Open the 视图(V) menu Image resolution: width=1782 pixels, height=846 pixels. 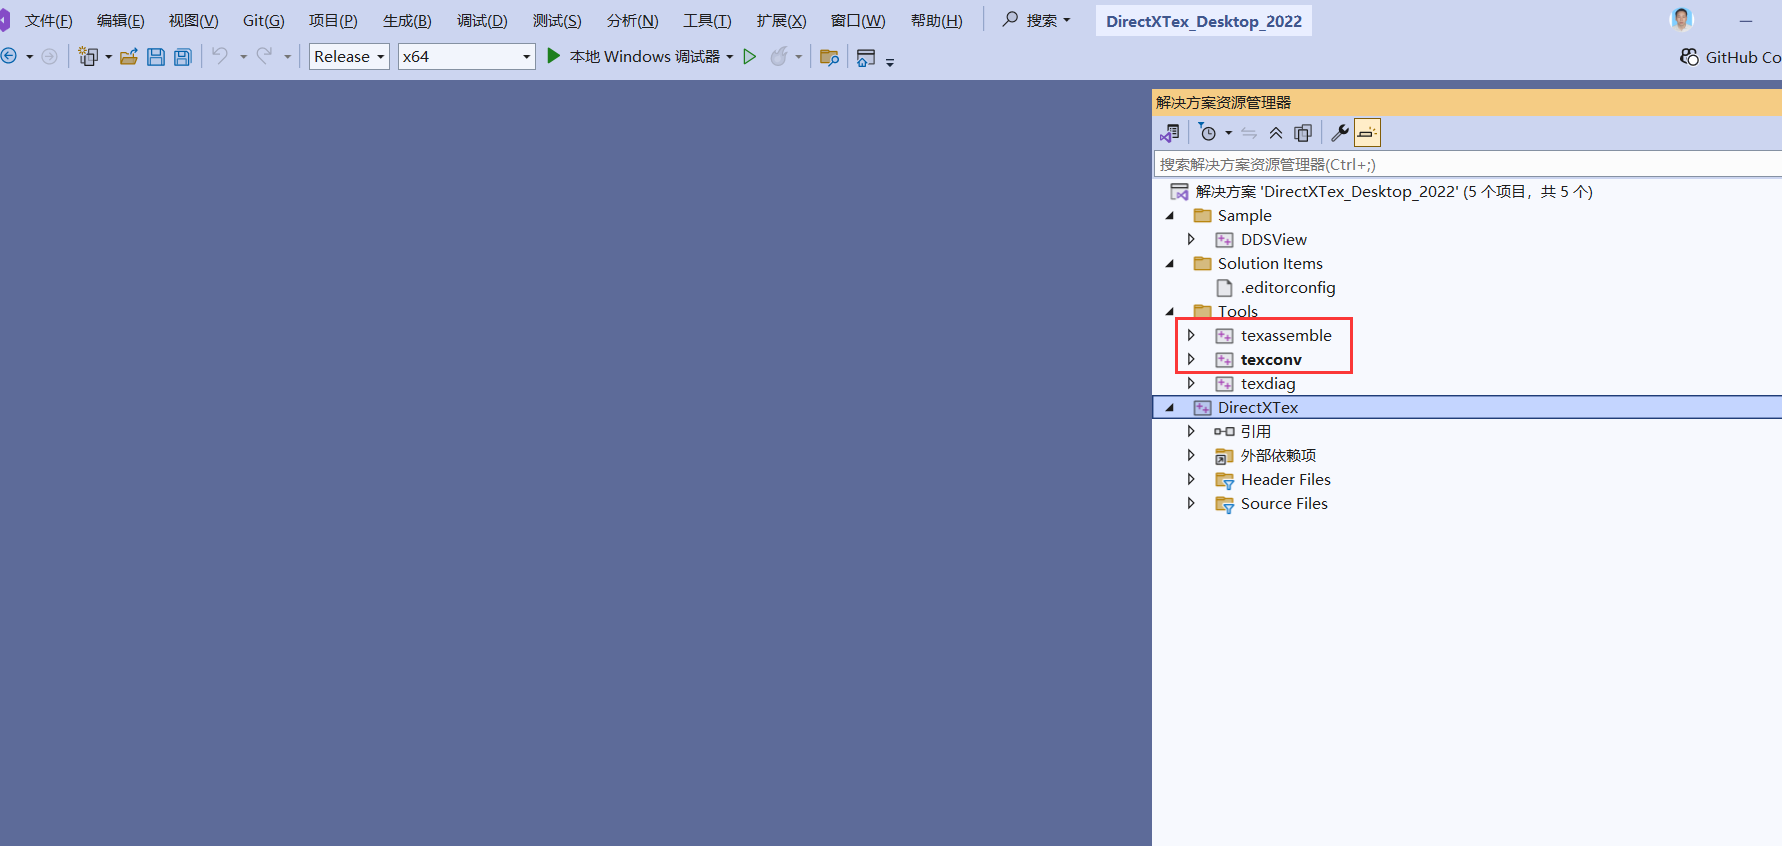(x=193, y=21)
